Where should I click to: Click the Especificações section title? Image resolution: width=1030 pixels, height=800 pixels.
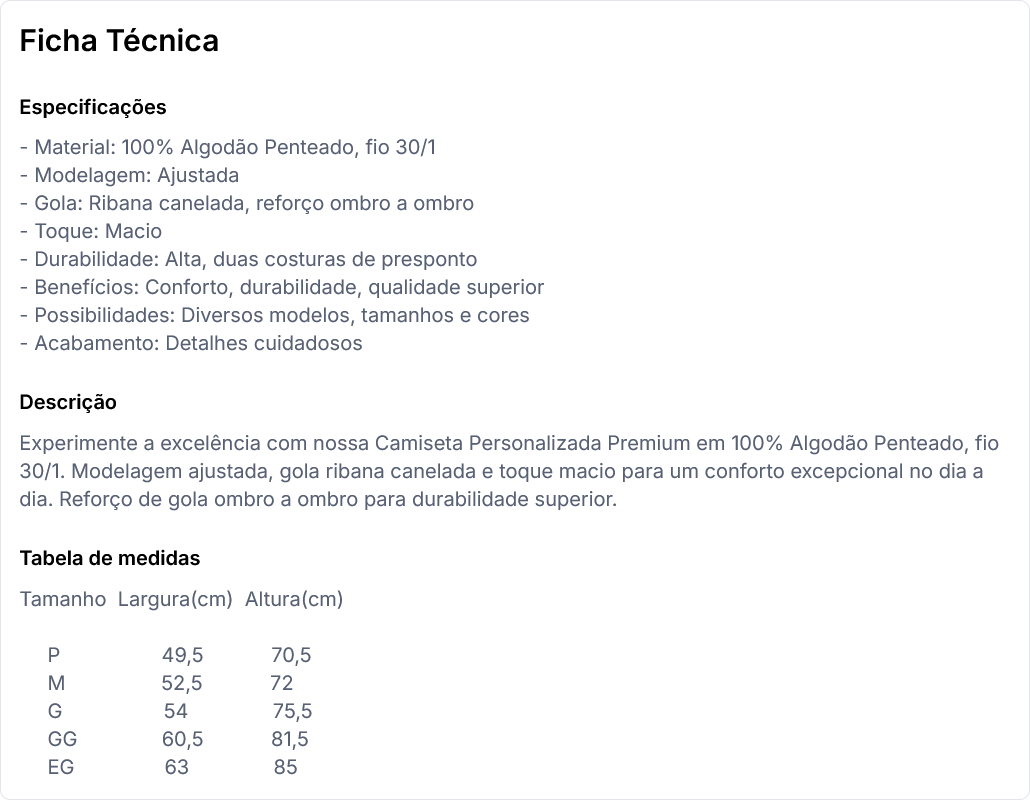[93, 107]
